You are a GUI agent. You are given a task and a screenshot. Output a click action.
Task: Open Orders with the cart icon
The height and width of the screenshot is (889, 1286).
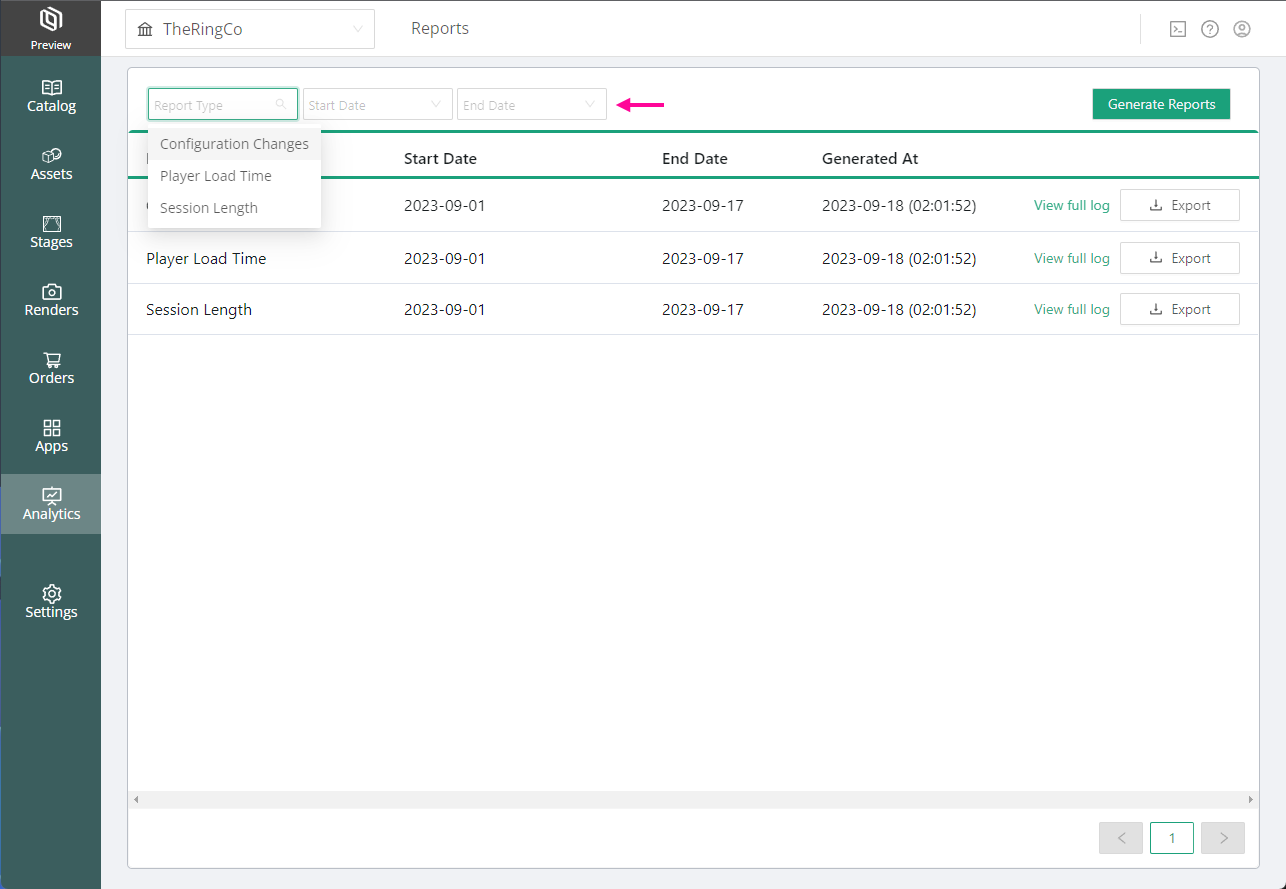[51, 368]
